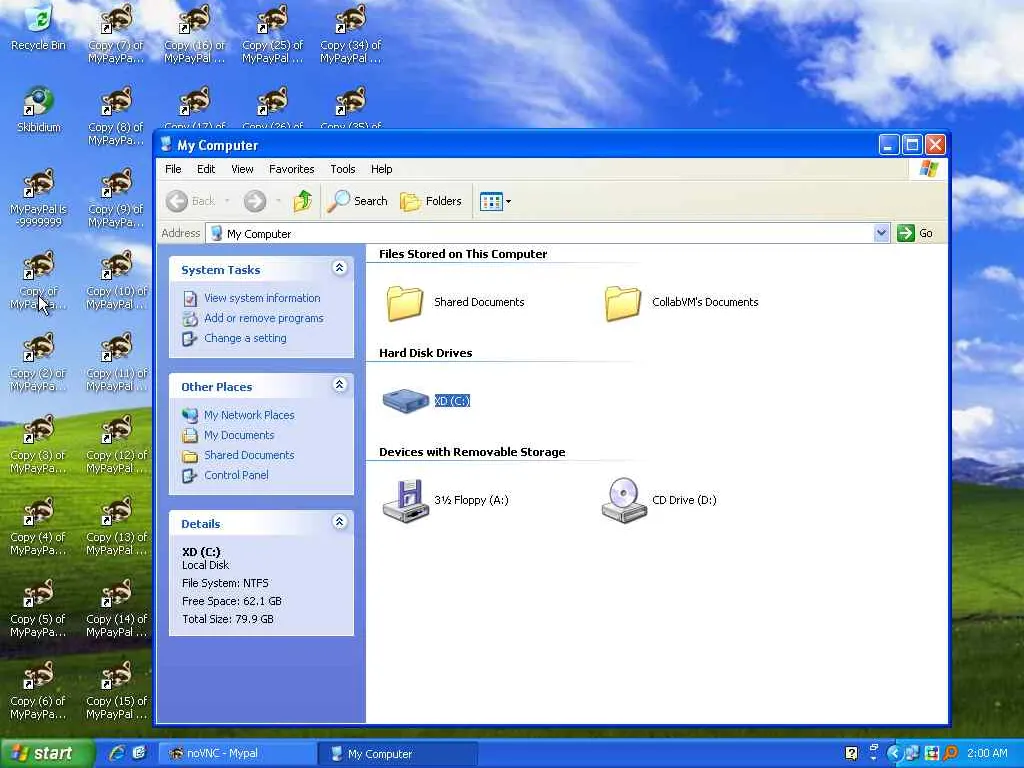Launch Internet Explorer from quick launch
Screen dimensions: 1024x768
click(117, 753)
